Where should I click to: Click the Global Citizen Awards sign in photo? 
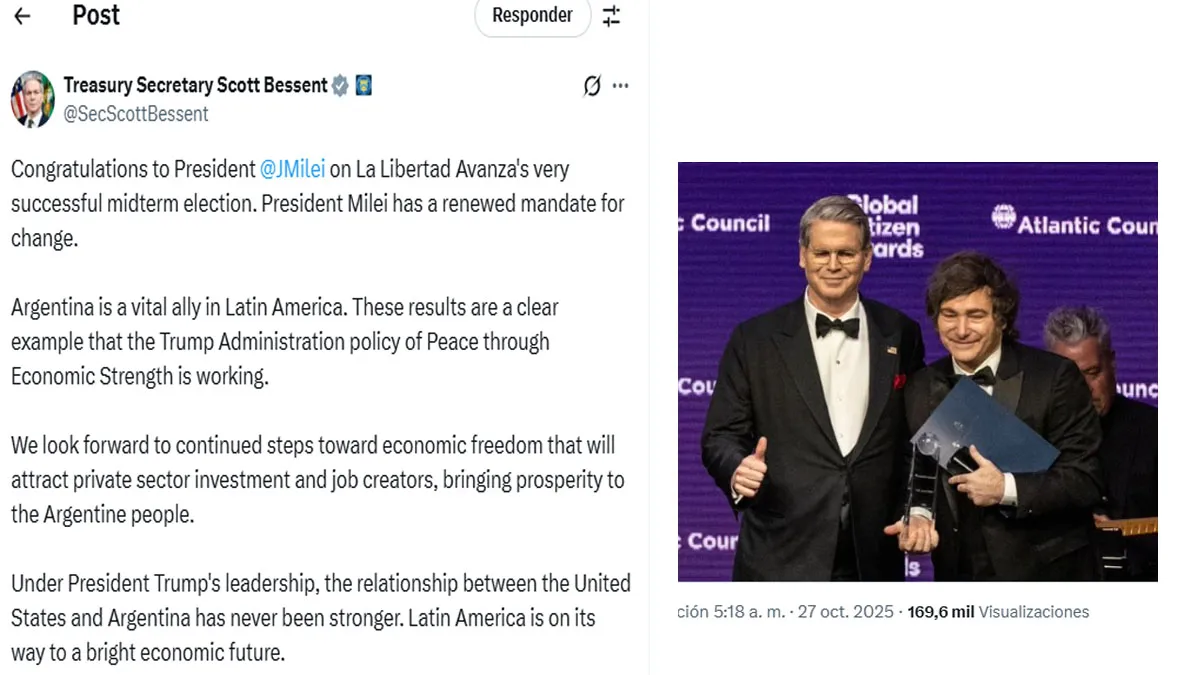point(884,227)
